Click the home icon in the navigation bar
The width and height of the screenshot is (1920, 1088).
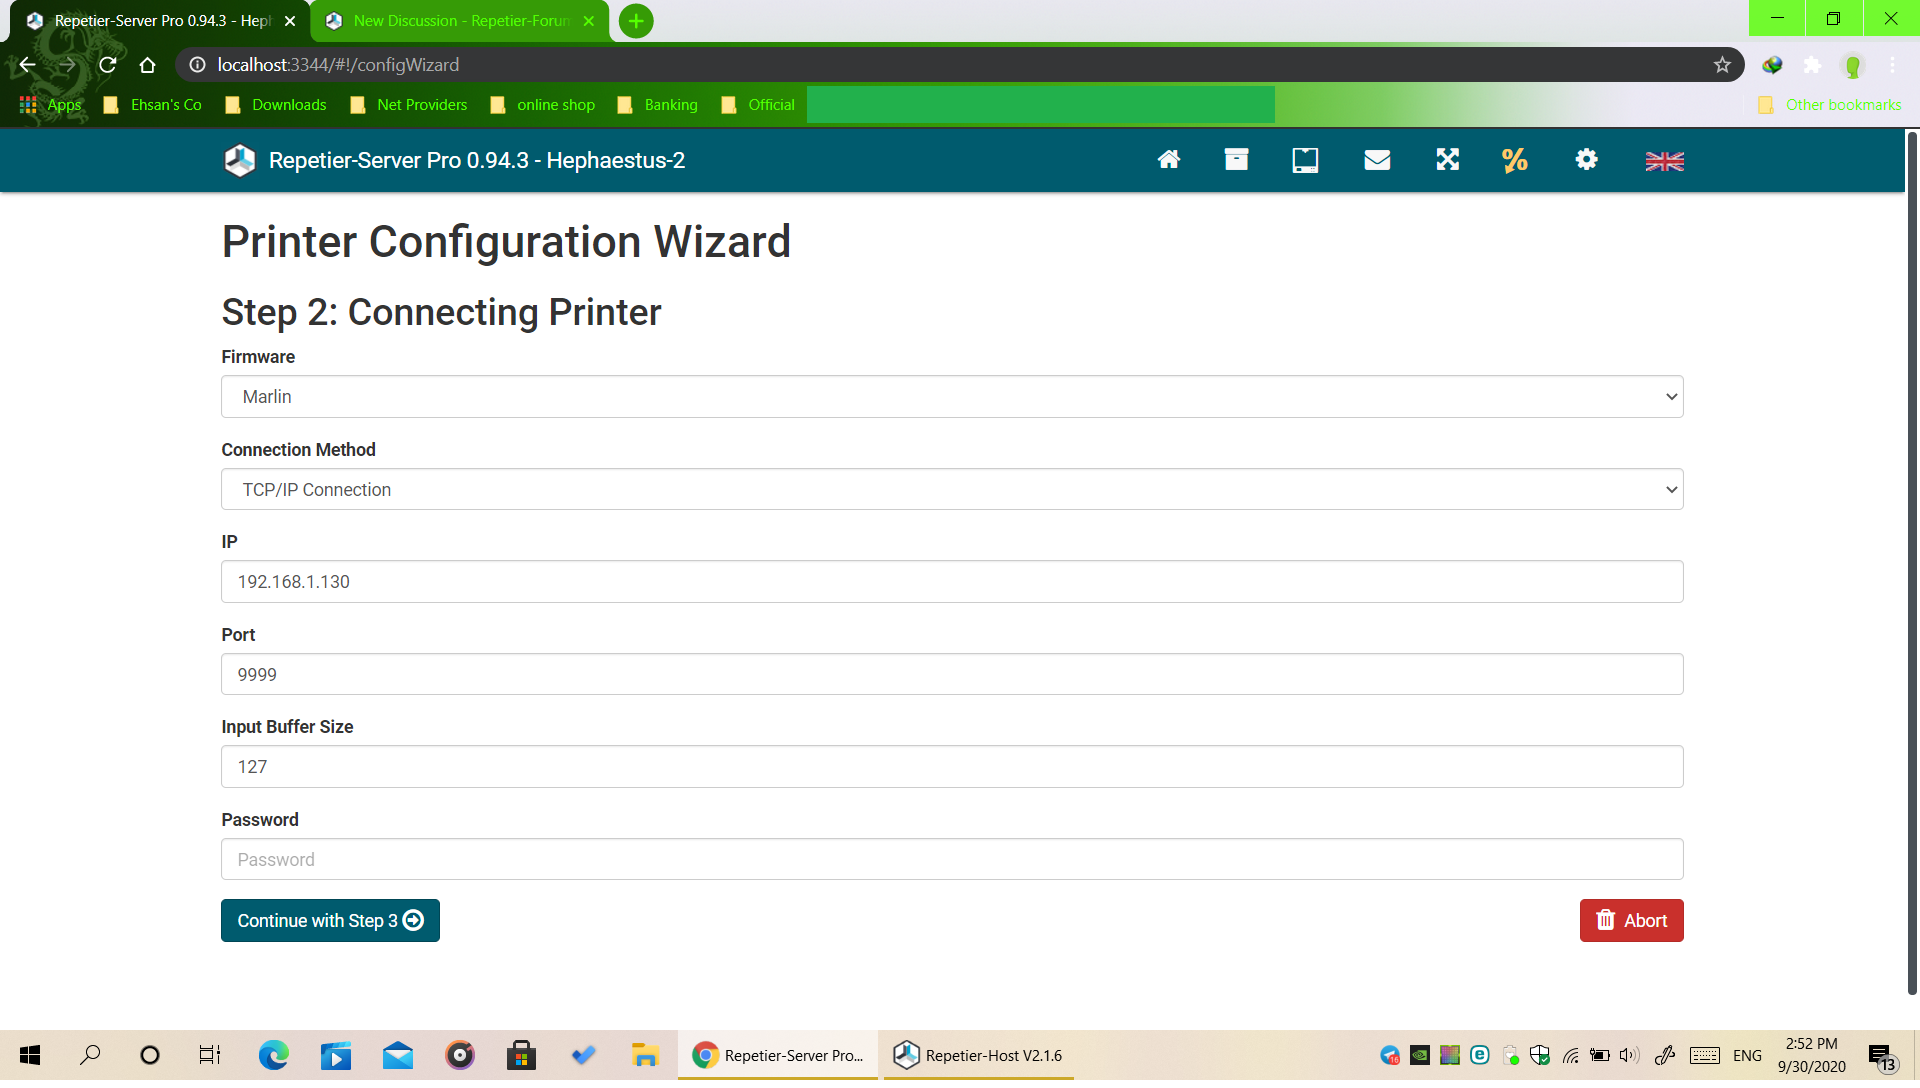pyautogui.click(x=1166, y=160)
